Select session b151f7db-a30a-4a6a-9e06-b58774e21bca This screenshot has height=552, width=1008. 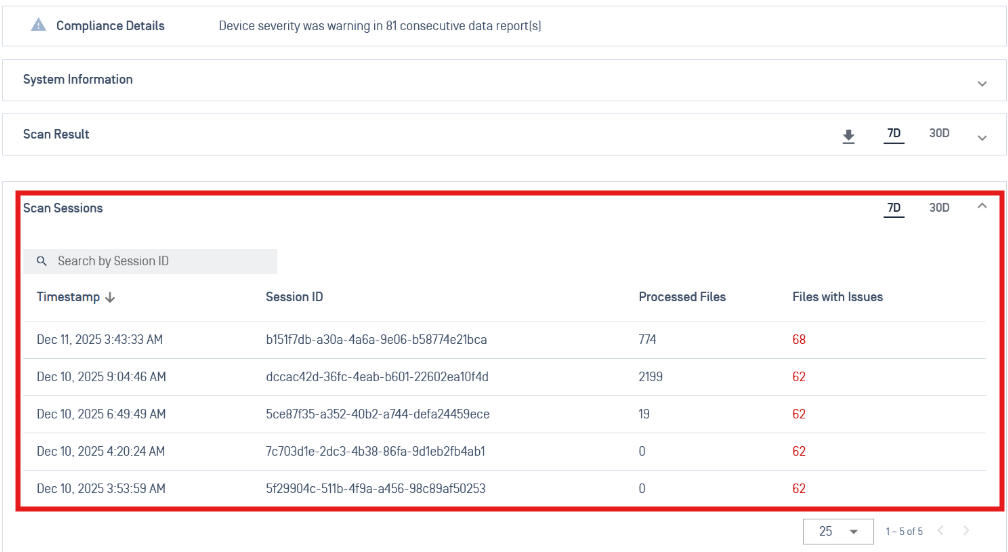(x=376, y=340)
